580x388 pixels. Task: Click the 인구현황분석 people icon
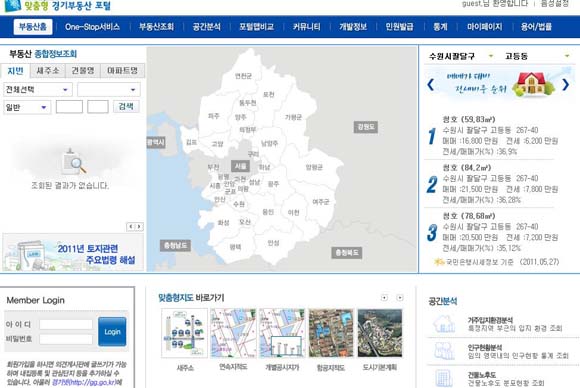(444, 351)
